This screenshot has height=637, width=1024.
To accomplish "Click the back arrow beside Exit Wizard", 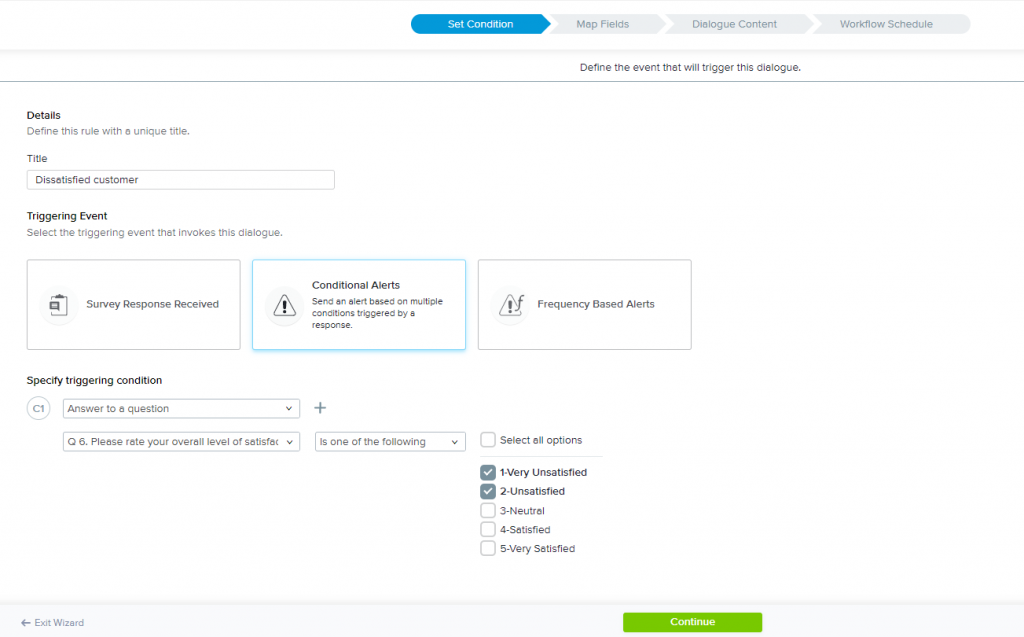I will tap(26, 622).
